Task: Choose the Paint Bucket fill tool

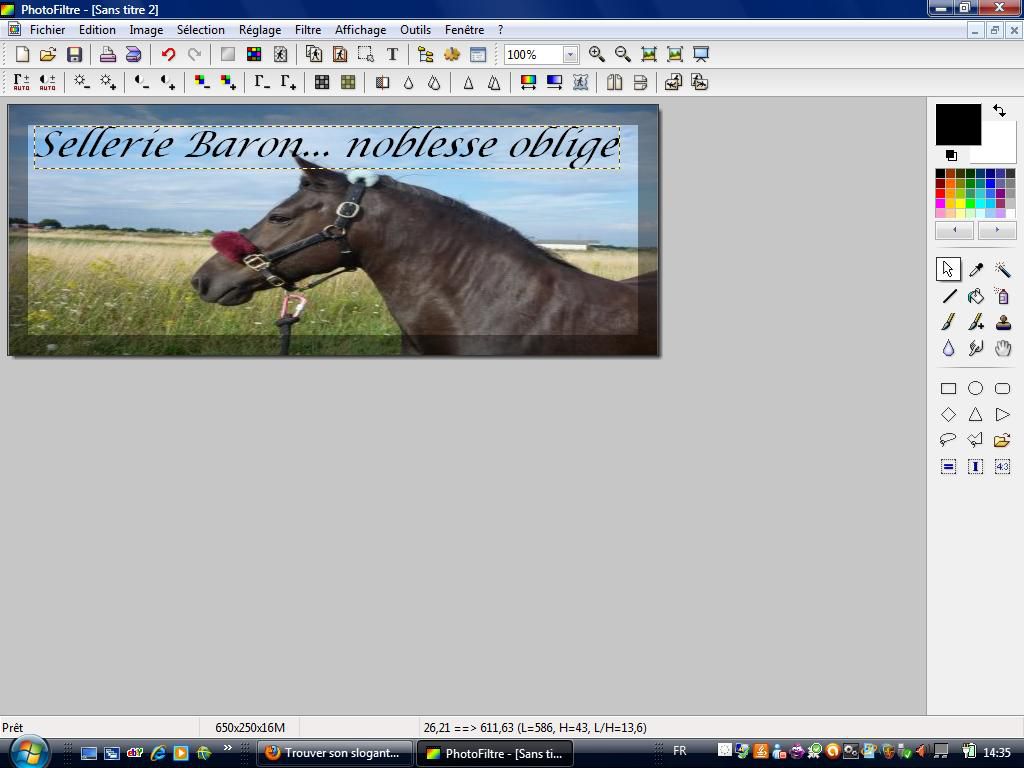Action: (975, 296)
